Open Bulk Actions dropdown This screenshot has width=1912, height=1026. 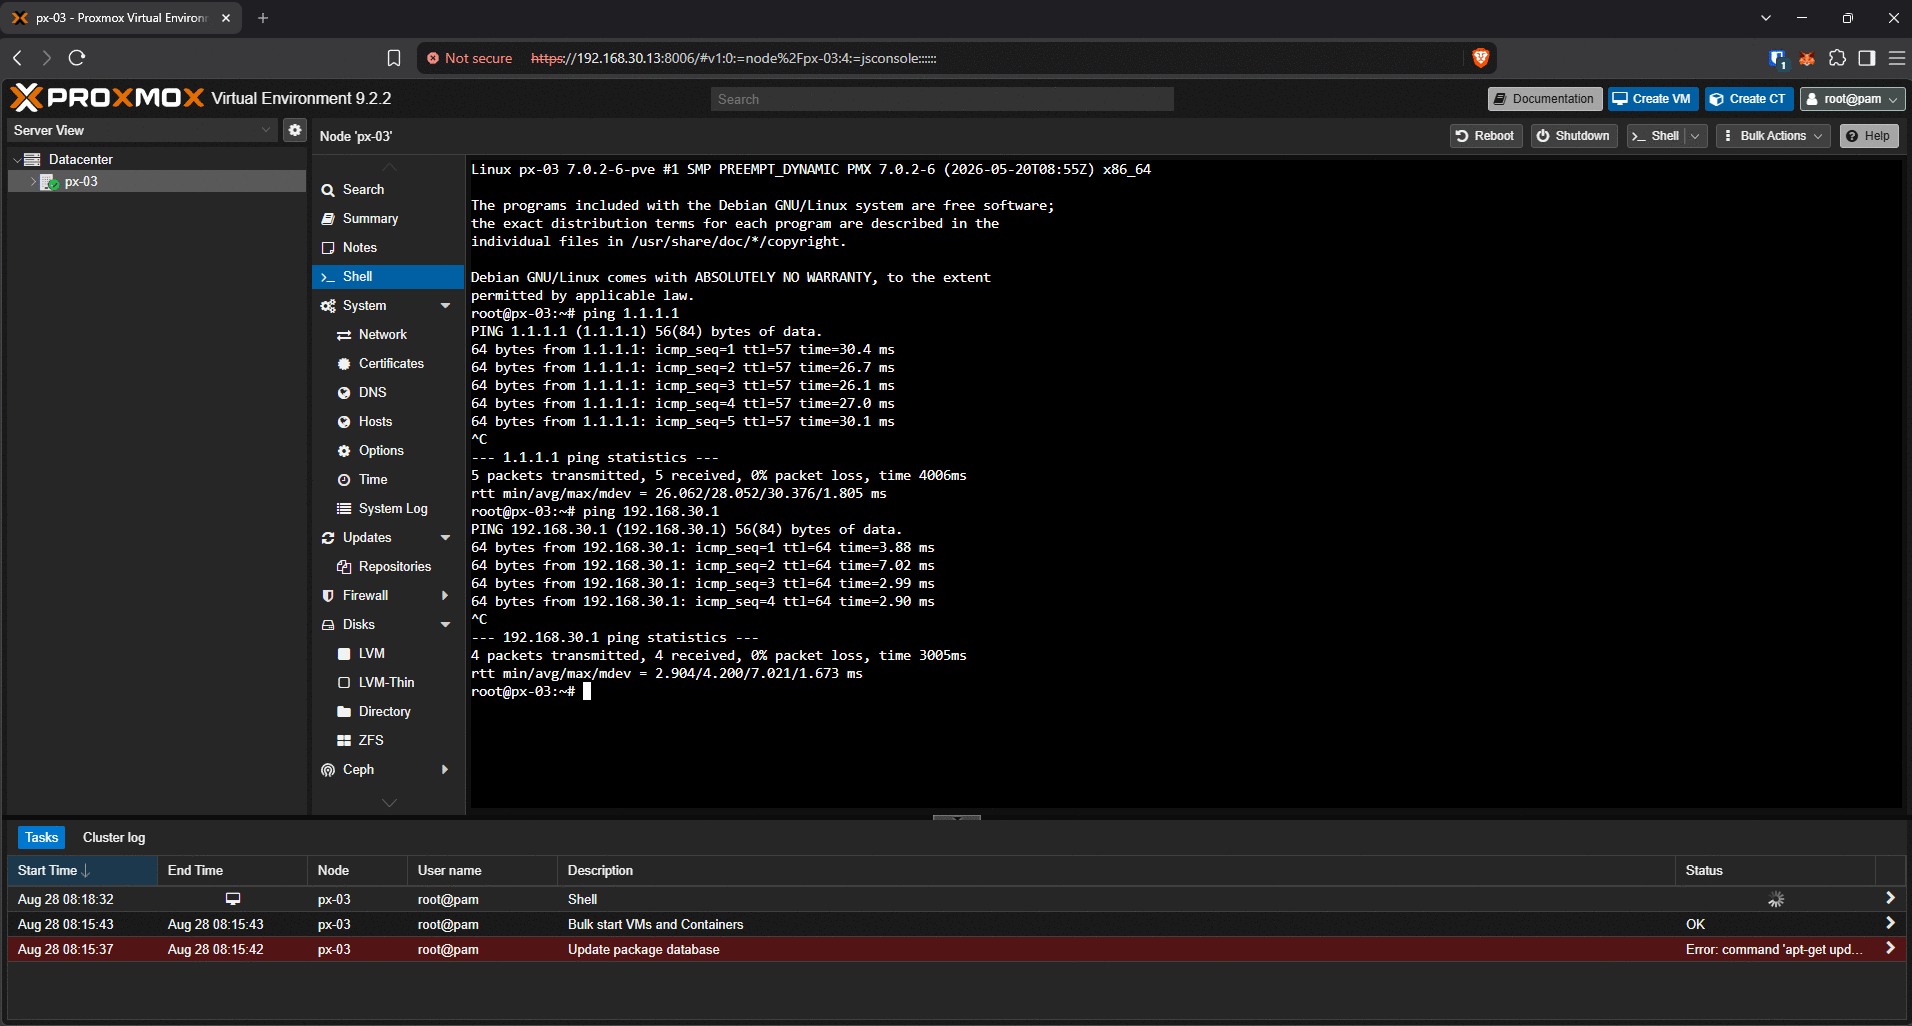pos(1772,136)
